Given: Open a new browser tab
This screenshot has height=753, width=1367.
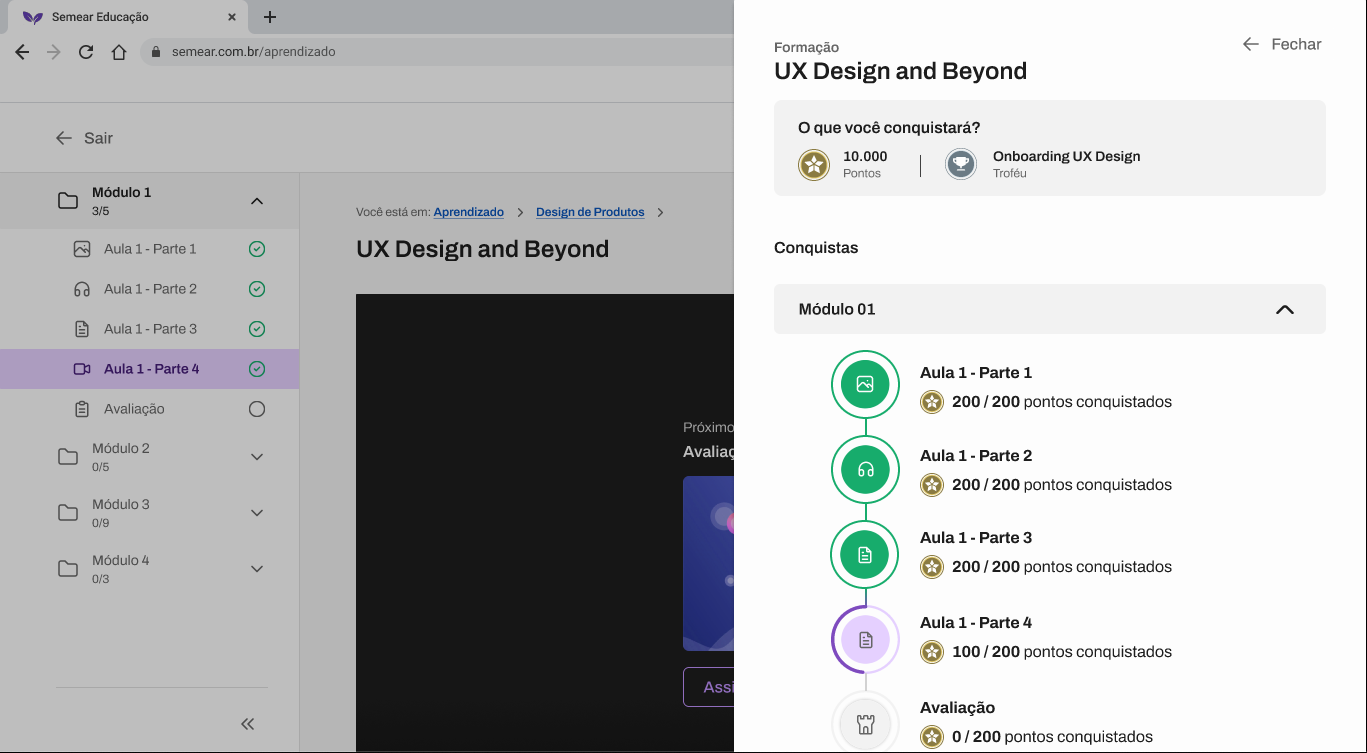Looking at the screenshot, I should (270, 17).
